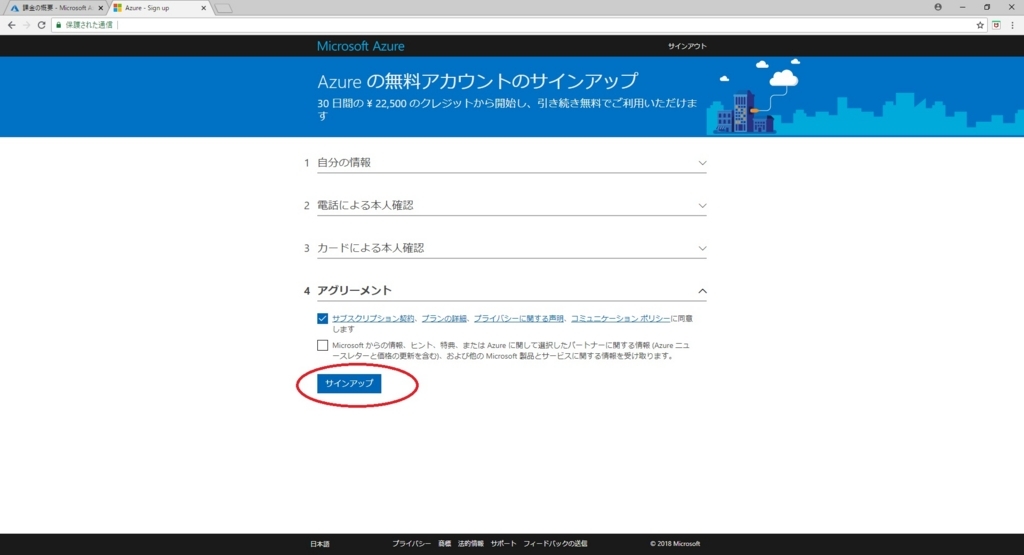Screen dimensions: 1024x555
Task: Open フィードバックの送信 footer link
Action: click(555, 543)
